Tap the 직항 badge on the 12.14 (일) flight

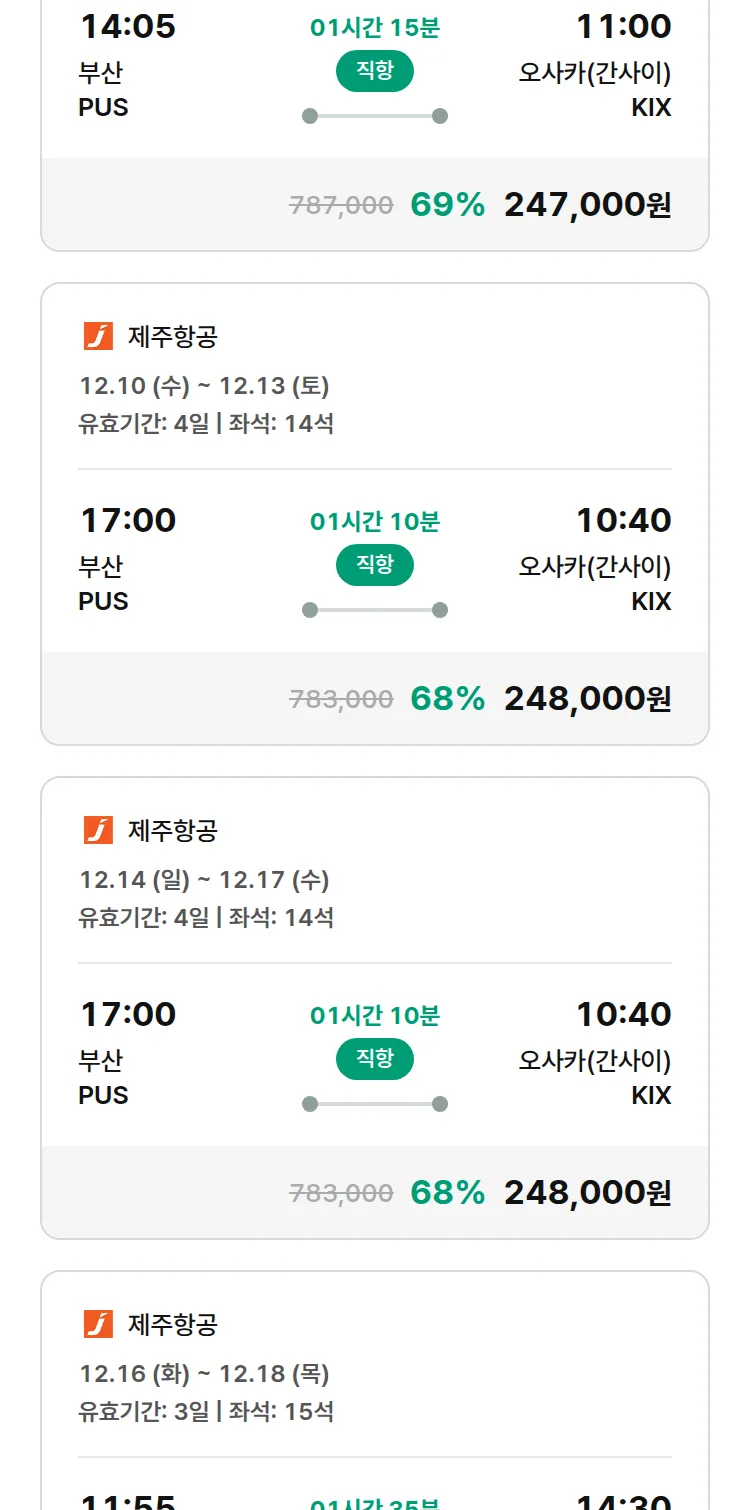375,1059
